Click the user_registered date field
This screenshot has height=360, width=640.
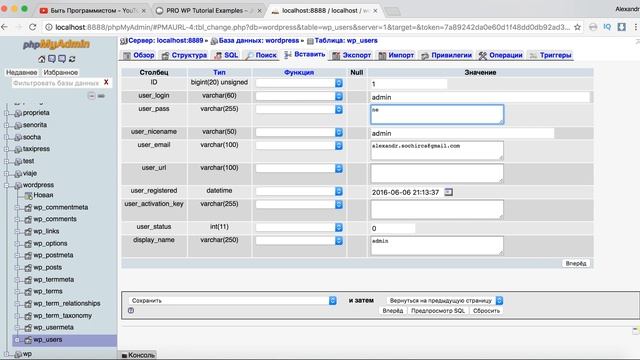click(x=406, y=192)
